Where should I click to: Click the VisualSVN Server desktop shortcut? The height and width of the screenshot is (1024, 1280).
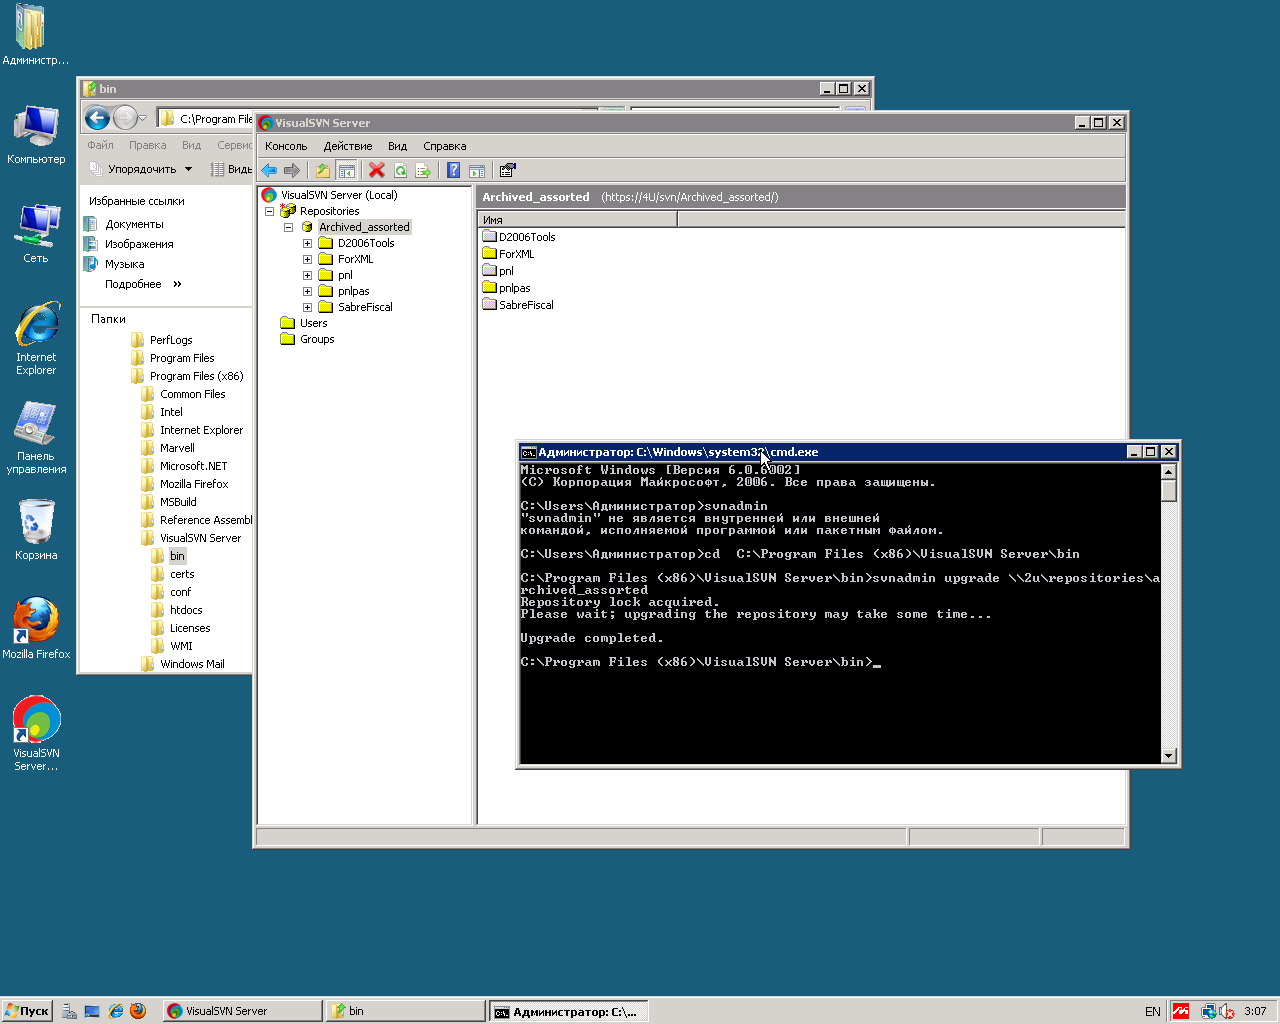coord(36,733)
